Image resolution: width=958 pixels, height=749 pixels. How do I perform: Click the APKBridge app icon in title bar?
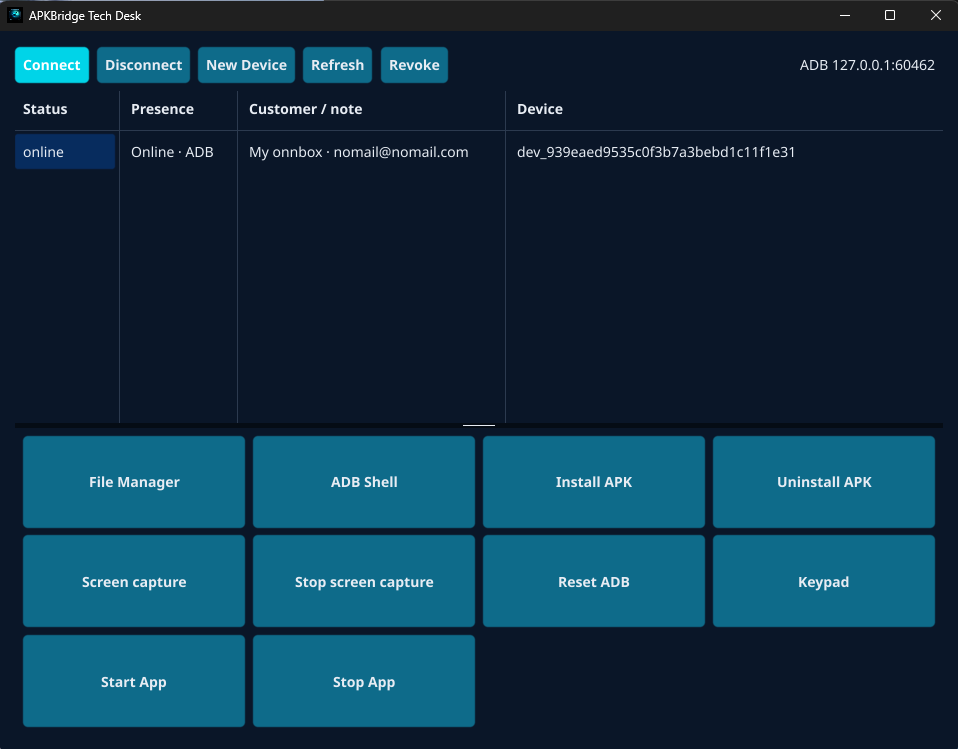pyautogui.click(x=15, y=15)
